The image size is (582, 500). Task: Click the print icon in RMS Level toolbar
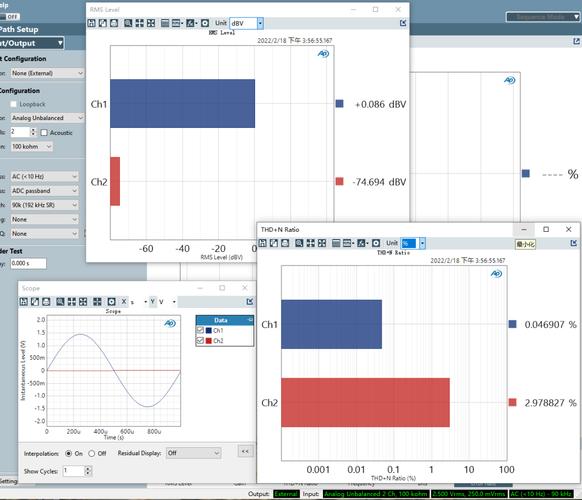pyautogui.click(x=114, y=23)
